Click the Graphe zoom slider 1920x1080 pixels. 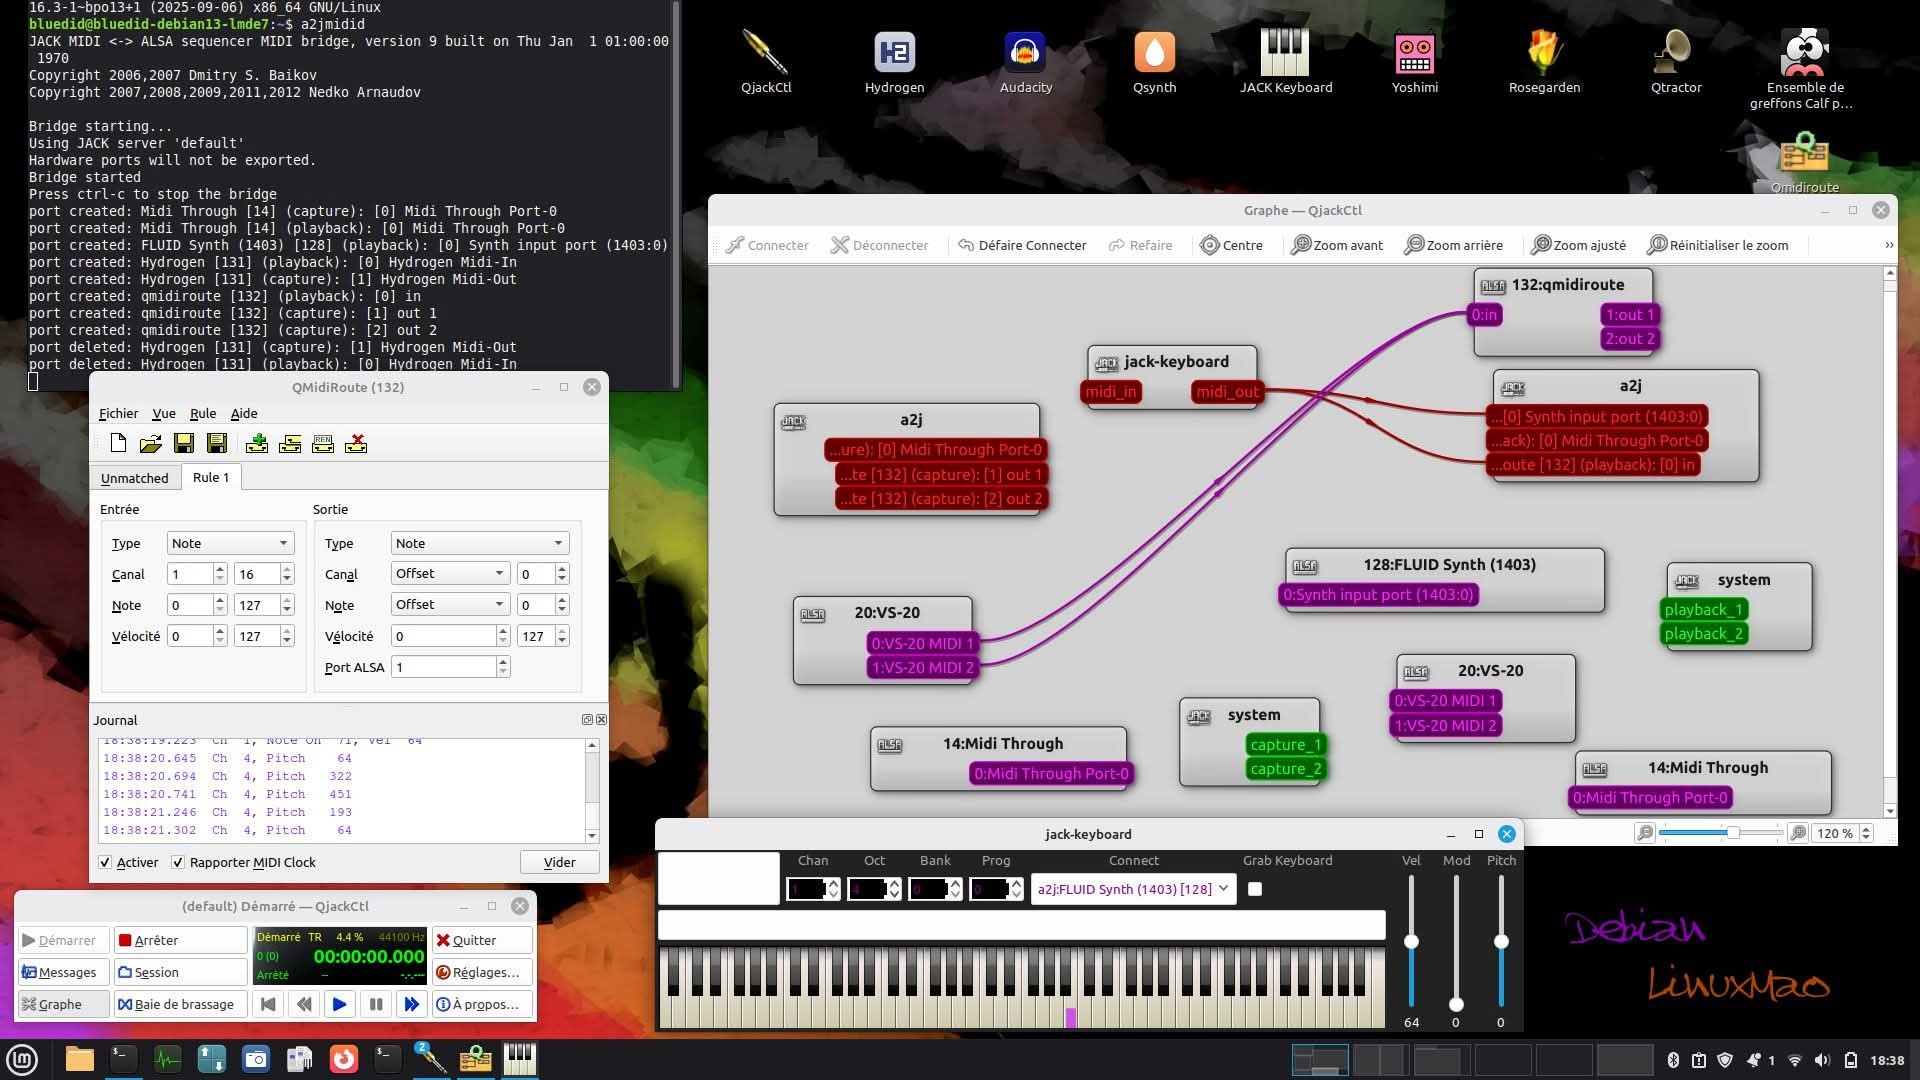click(1720, 833)
